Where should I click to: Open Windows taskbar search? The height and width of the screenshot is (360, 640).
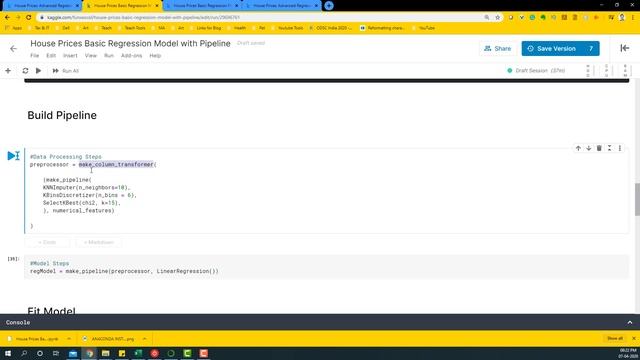click(x=24, y=353)
